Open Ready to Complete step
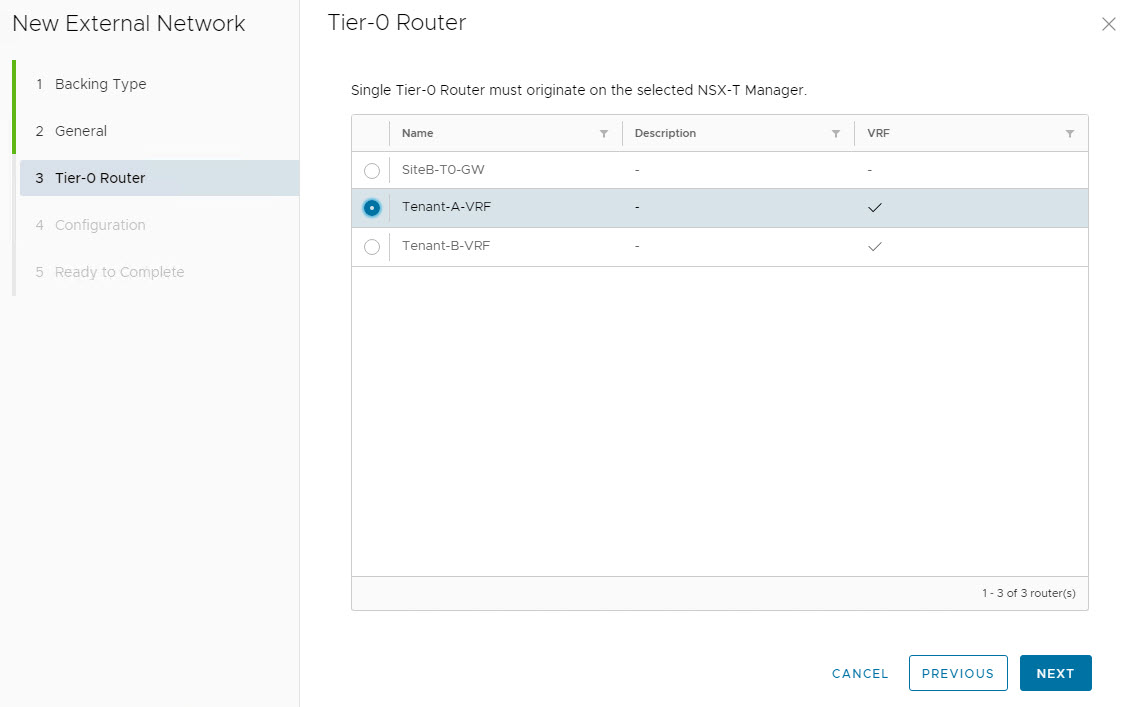 click(x=119, y=272)
